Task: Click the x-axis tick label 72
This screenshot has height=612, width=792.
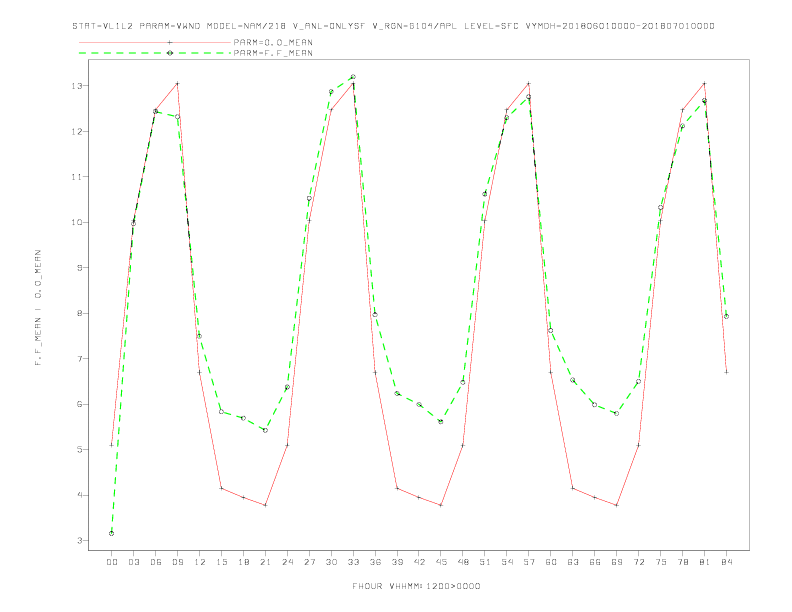Action: pyautogui.click(x=638, y=562)
